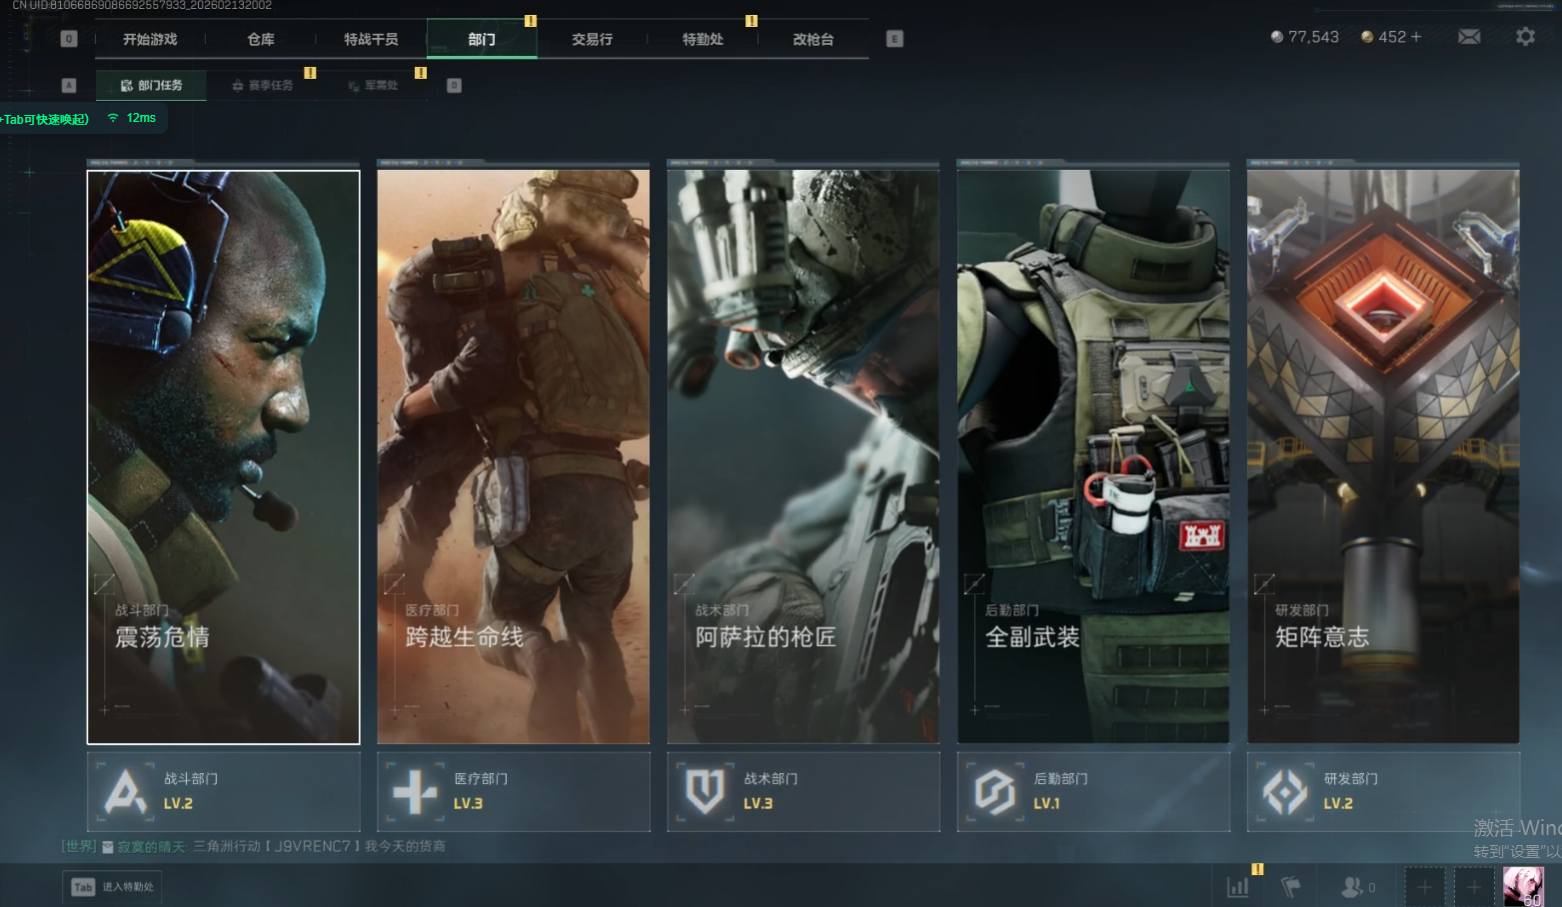
Task: Open the mail envelope icon
Action: [1469, 37]
